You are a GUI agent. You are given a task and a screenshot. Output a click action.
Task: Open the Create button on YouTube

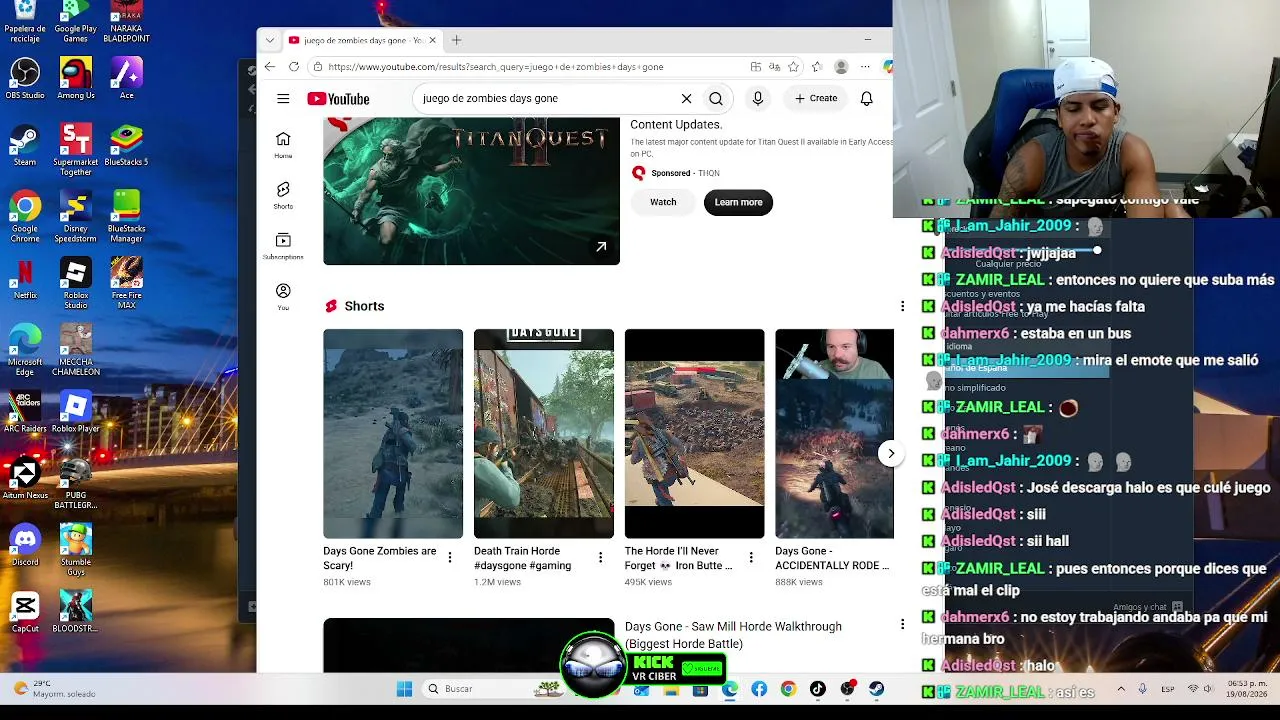point(816,98)
